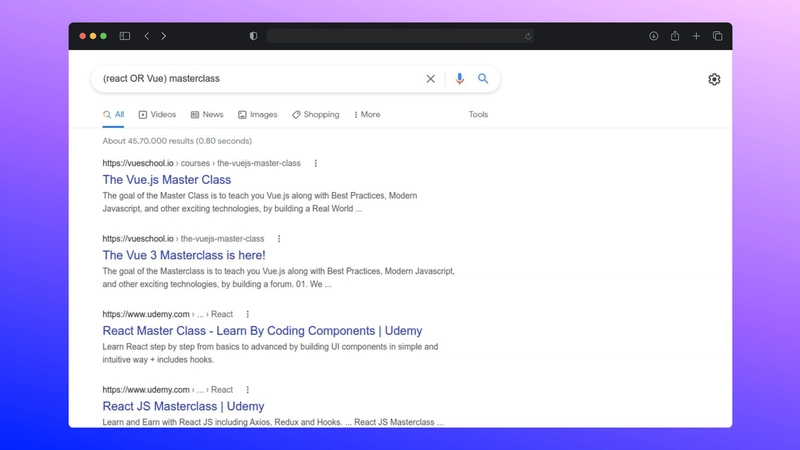This screenshot has width=800, height=450.
Task: Start voice search with microphone icon
Action: coord(460,79)
